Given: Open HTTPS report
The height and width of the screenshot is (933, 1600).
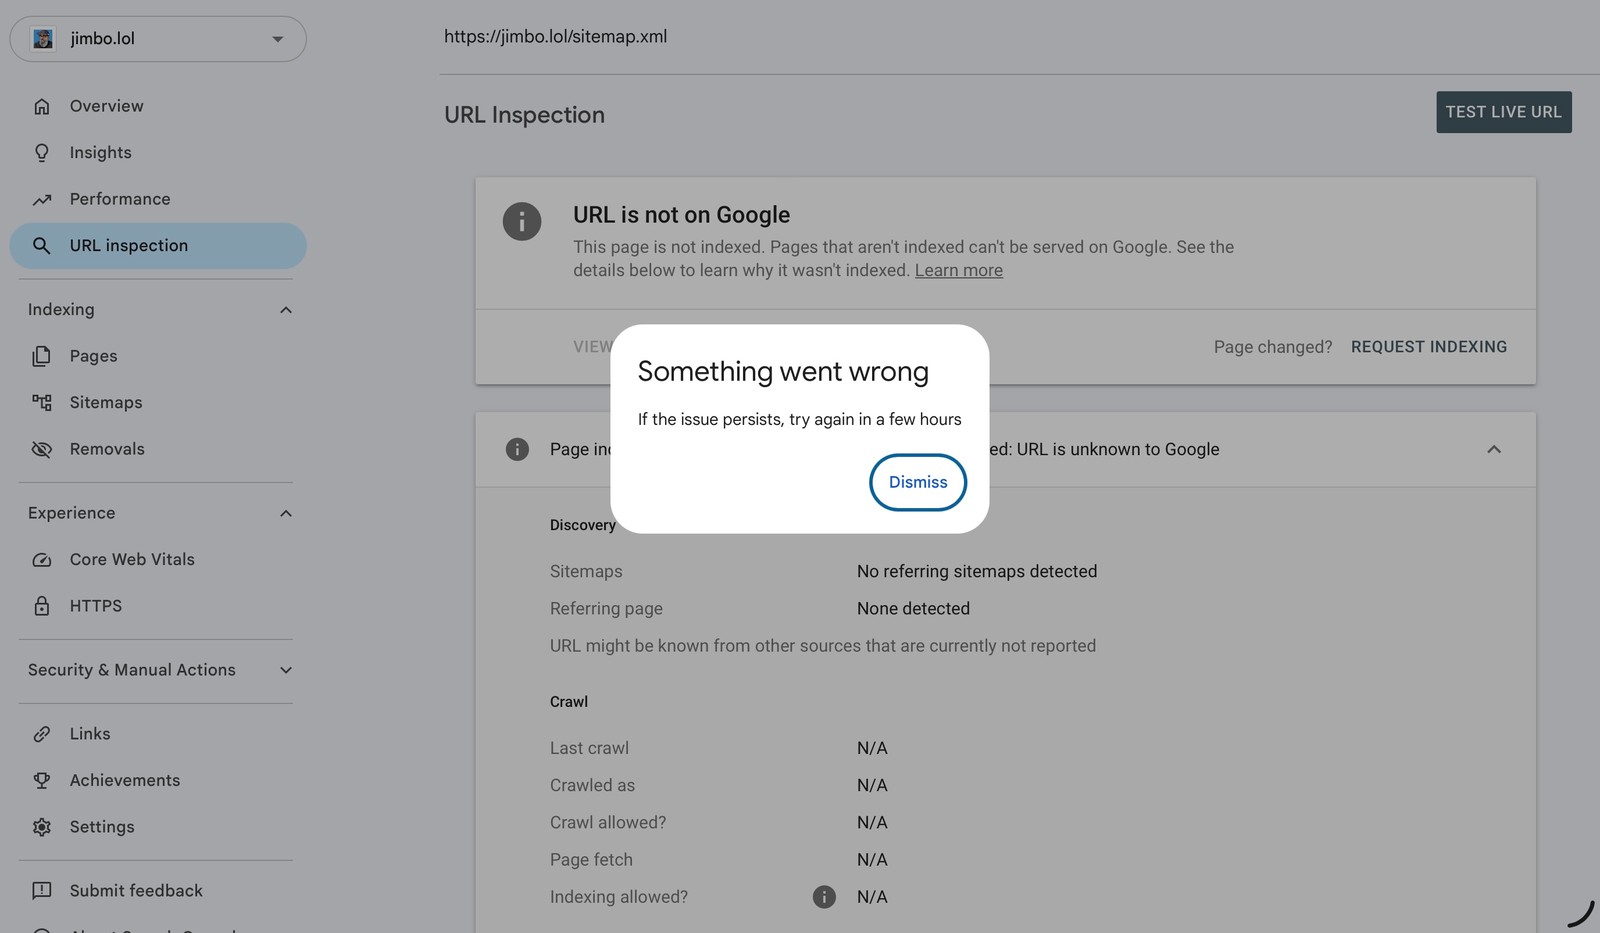Looking at the screenshot, I should (158, 606).
